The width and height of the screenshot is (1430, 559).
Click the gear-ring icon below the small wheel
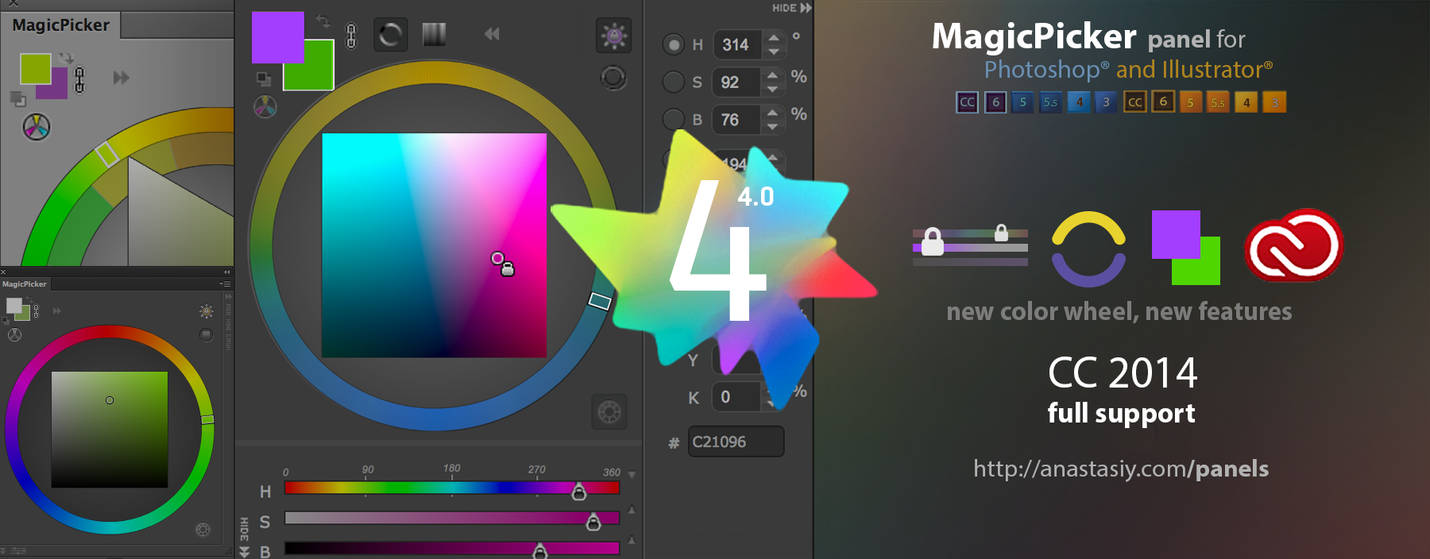pyautogui.click(x=203, y=529)
